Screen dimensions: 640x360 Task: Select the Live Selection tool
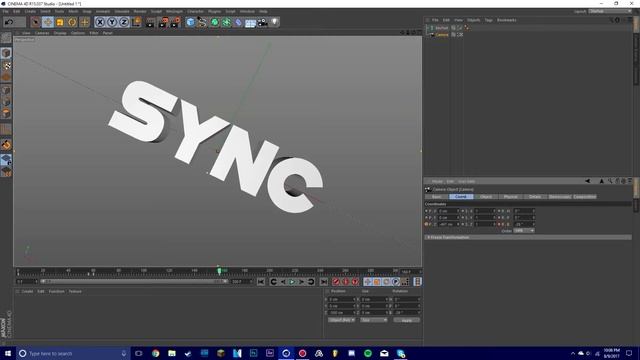tap(36, 22)
